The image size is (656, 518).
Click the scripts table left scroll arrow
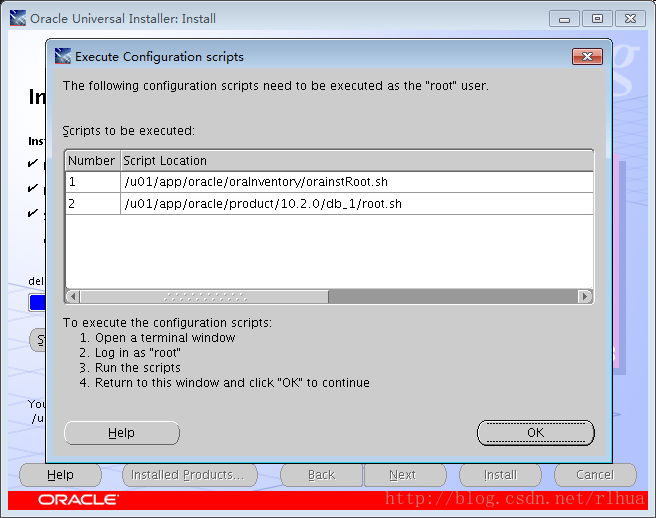tap(73, 297)
